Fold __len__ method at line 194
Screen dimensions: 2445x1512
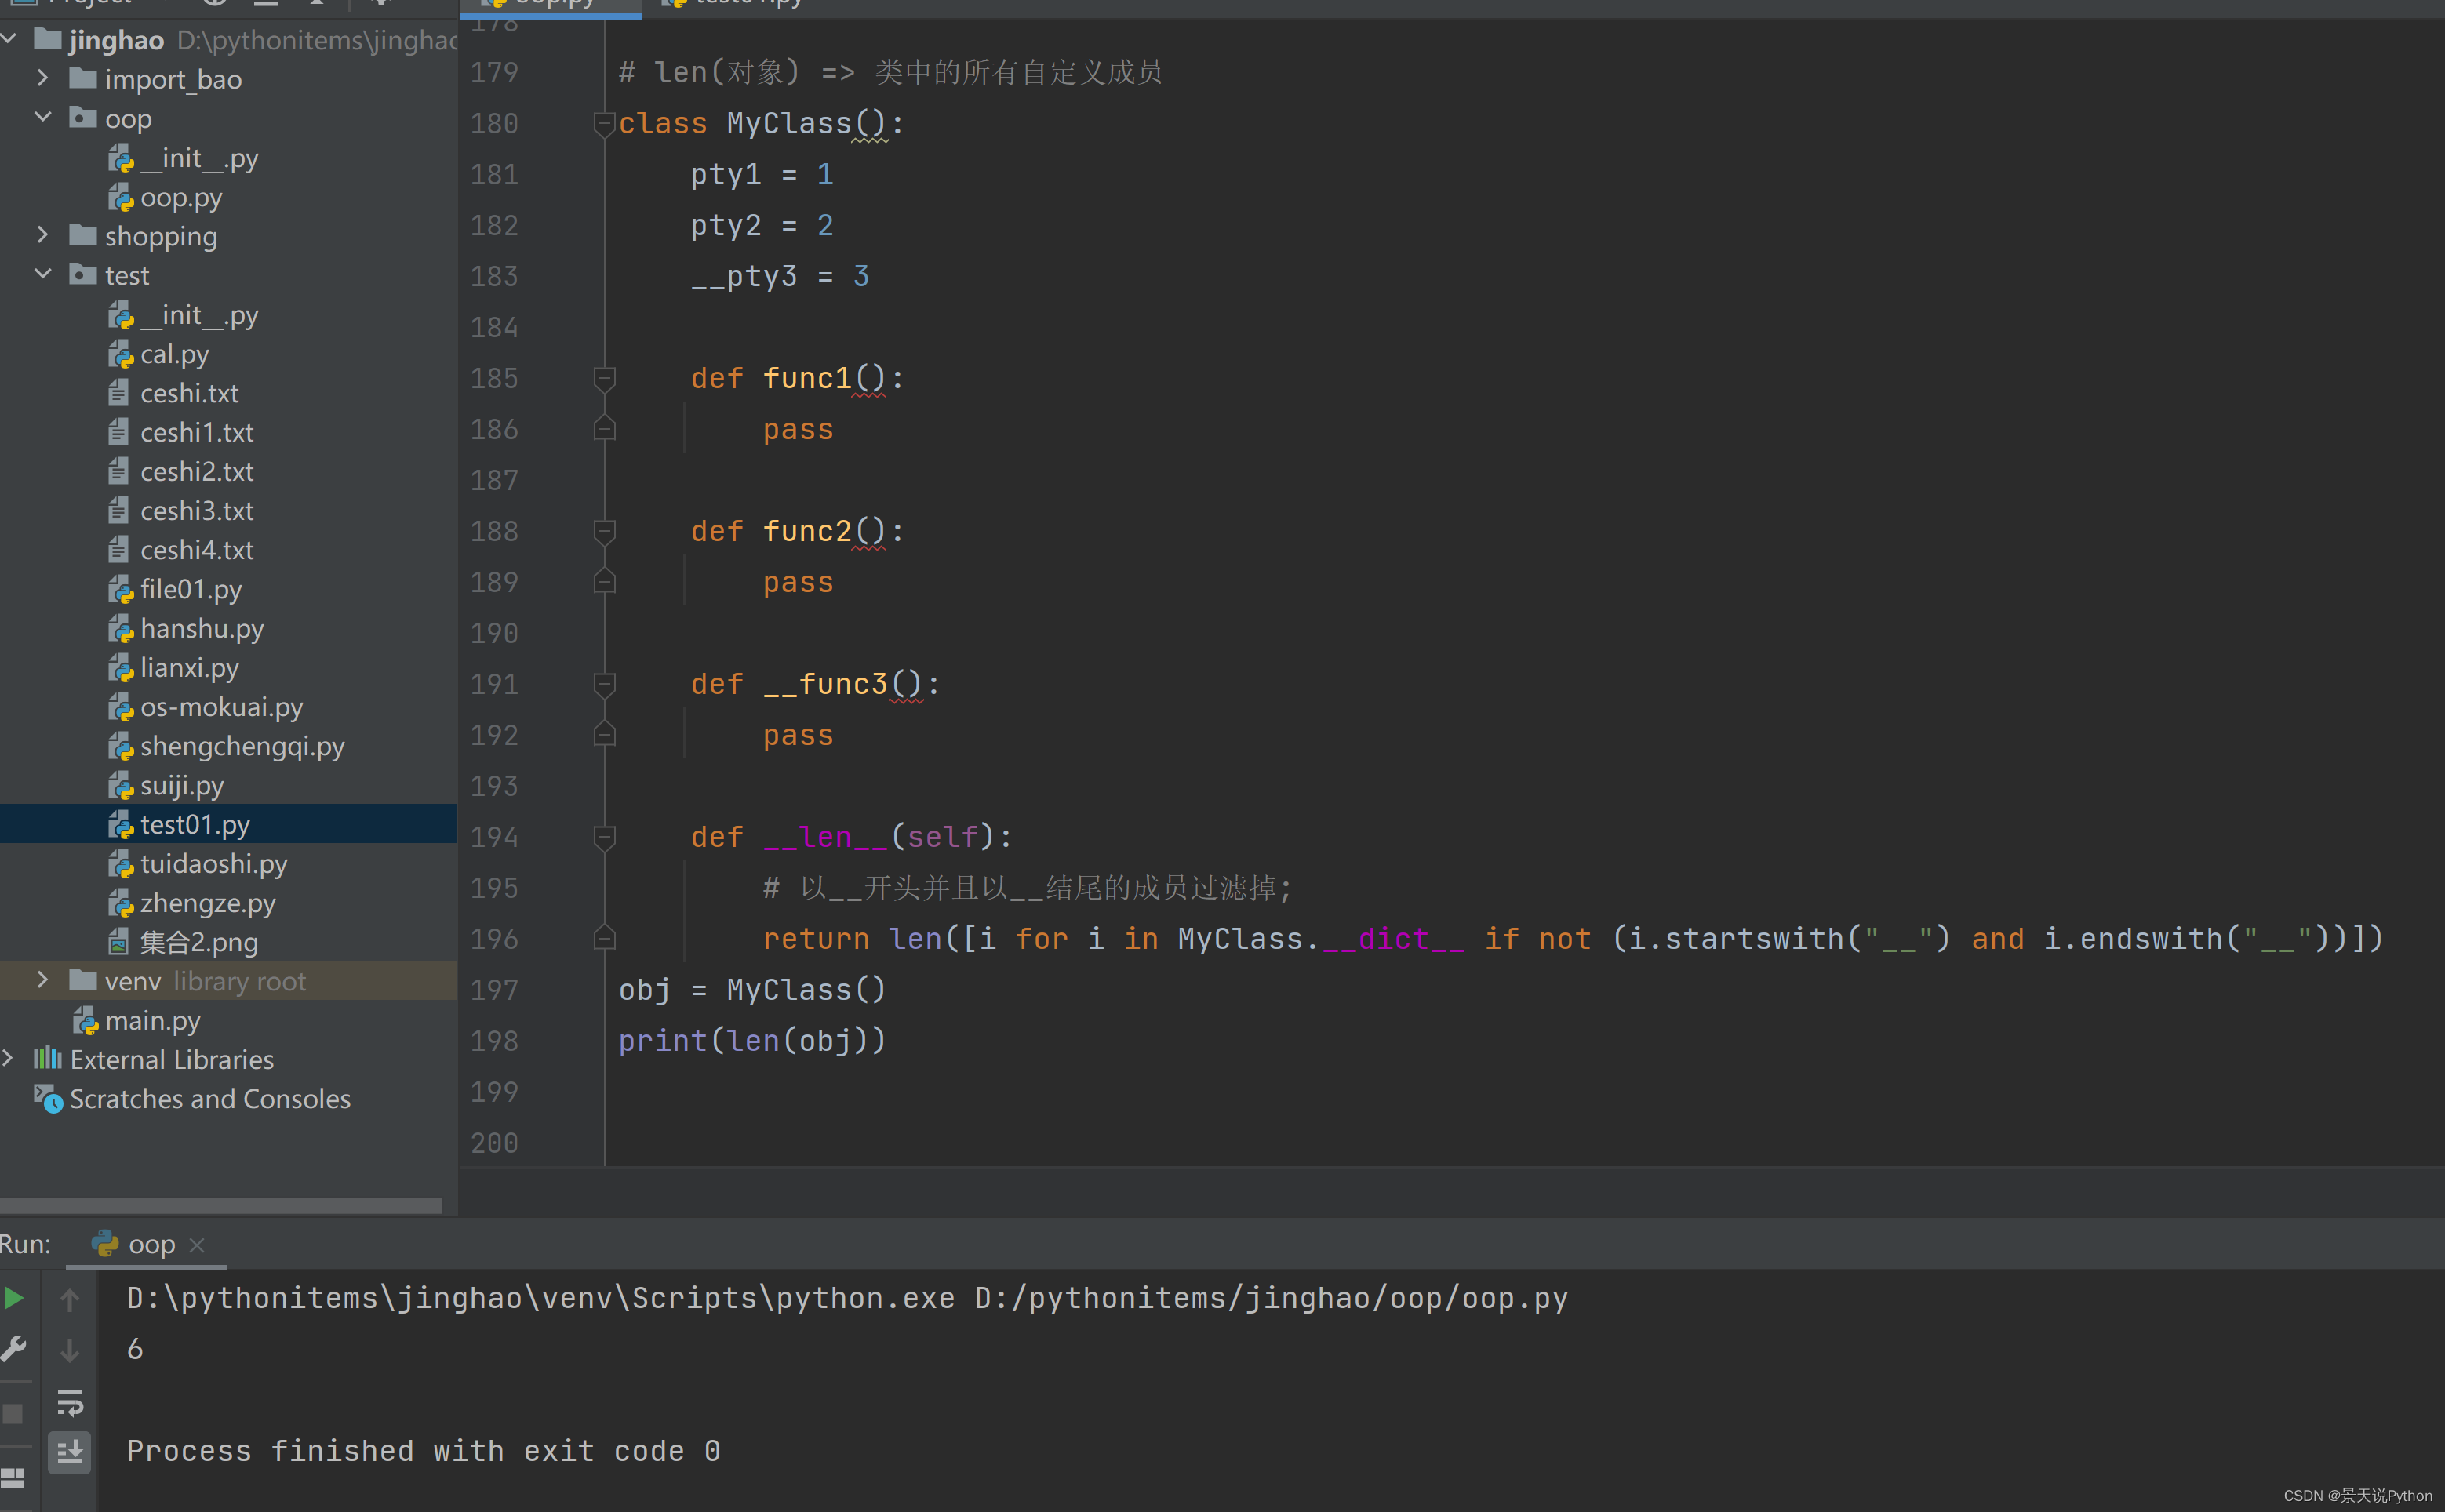(604, 838)
